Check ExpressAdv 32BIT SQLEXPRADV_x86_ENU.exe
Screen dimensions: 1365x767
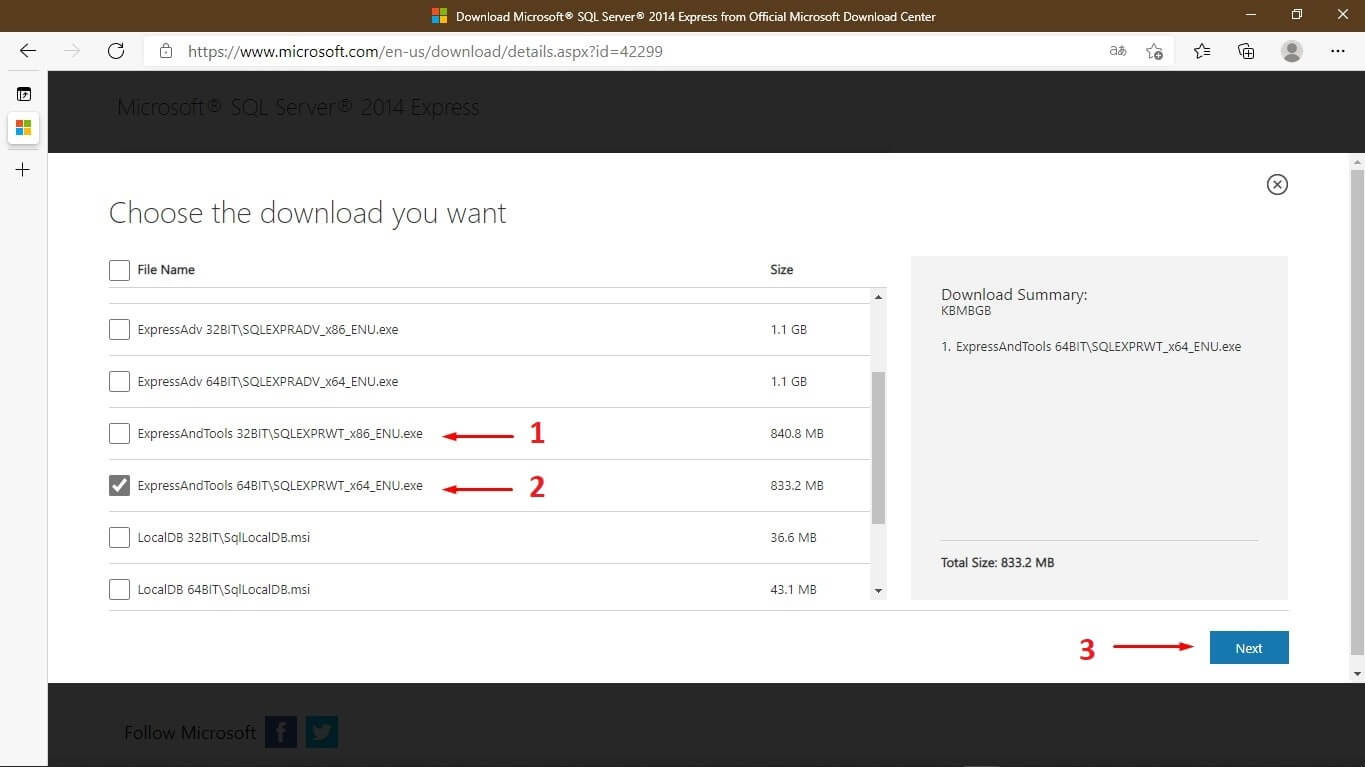119,329
